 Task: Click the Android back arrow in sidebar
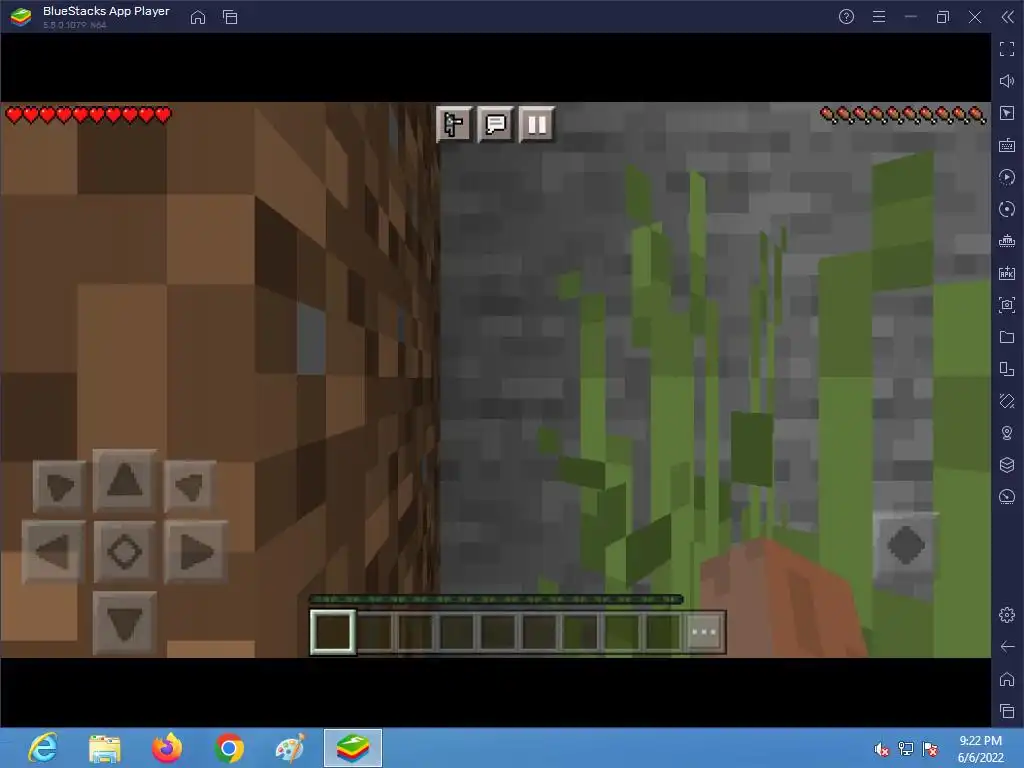point(1007,647)
